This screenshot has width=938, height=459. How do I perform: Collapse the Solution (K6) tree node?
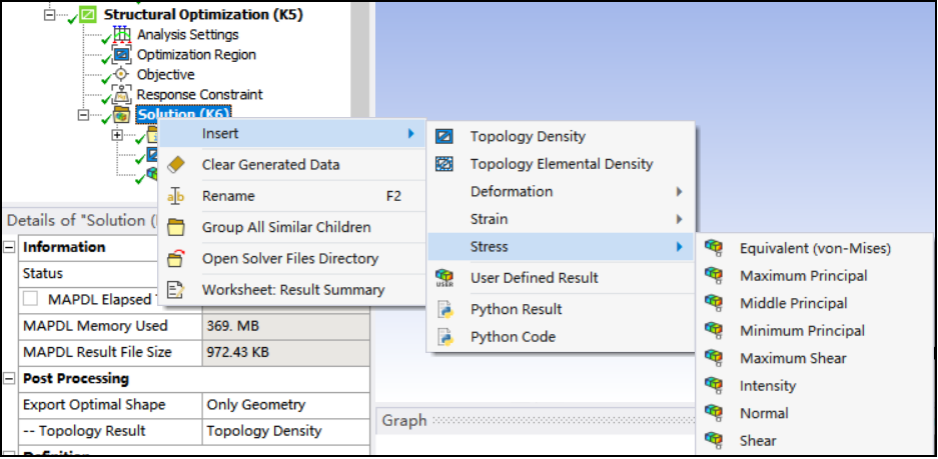(84, 115)
